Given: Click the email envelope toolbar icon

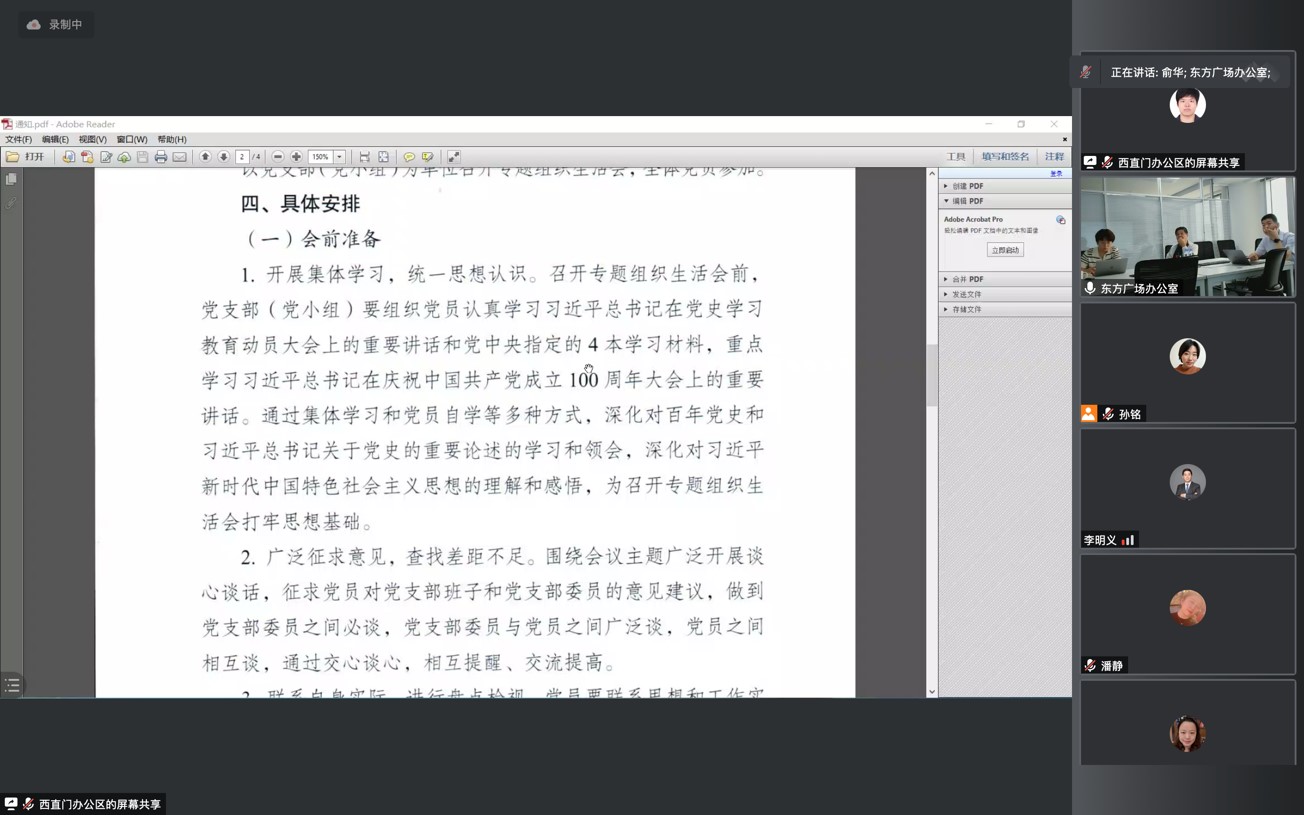Looking at the screenshot, I should (180, 157).
